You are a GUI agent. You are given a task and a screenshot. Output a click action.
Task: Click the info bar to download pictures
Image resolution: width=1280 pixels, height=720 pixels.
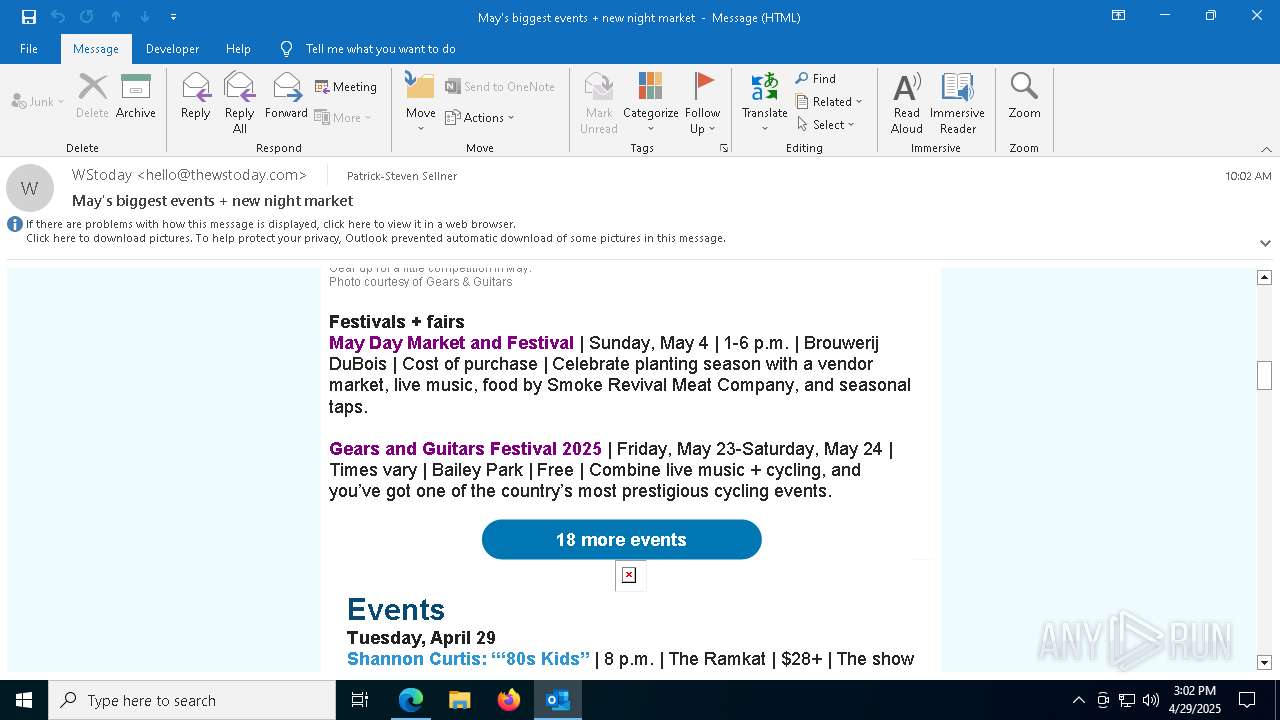[x=375, y=238]
